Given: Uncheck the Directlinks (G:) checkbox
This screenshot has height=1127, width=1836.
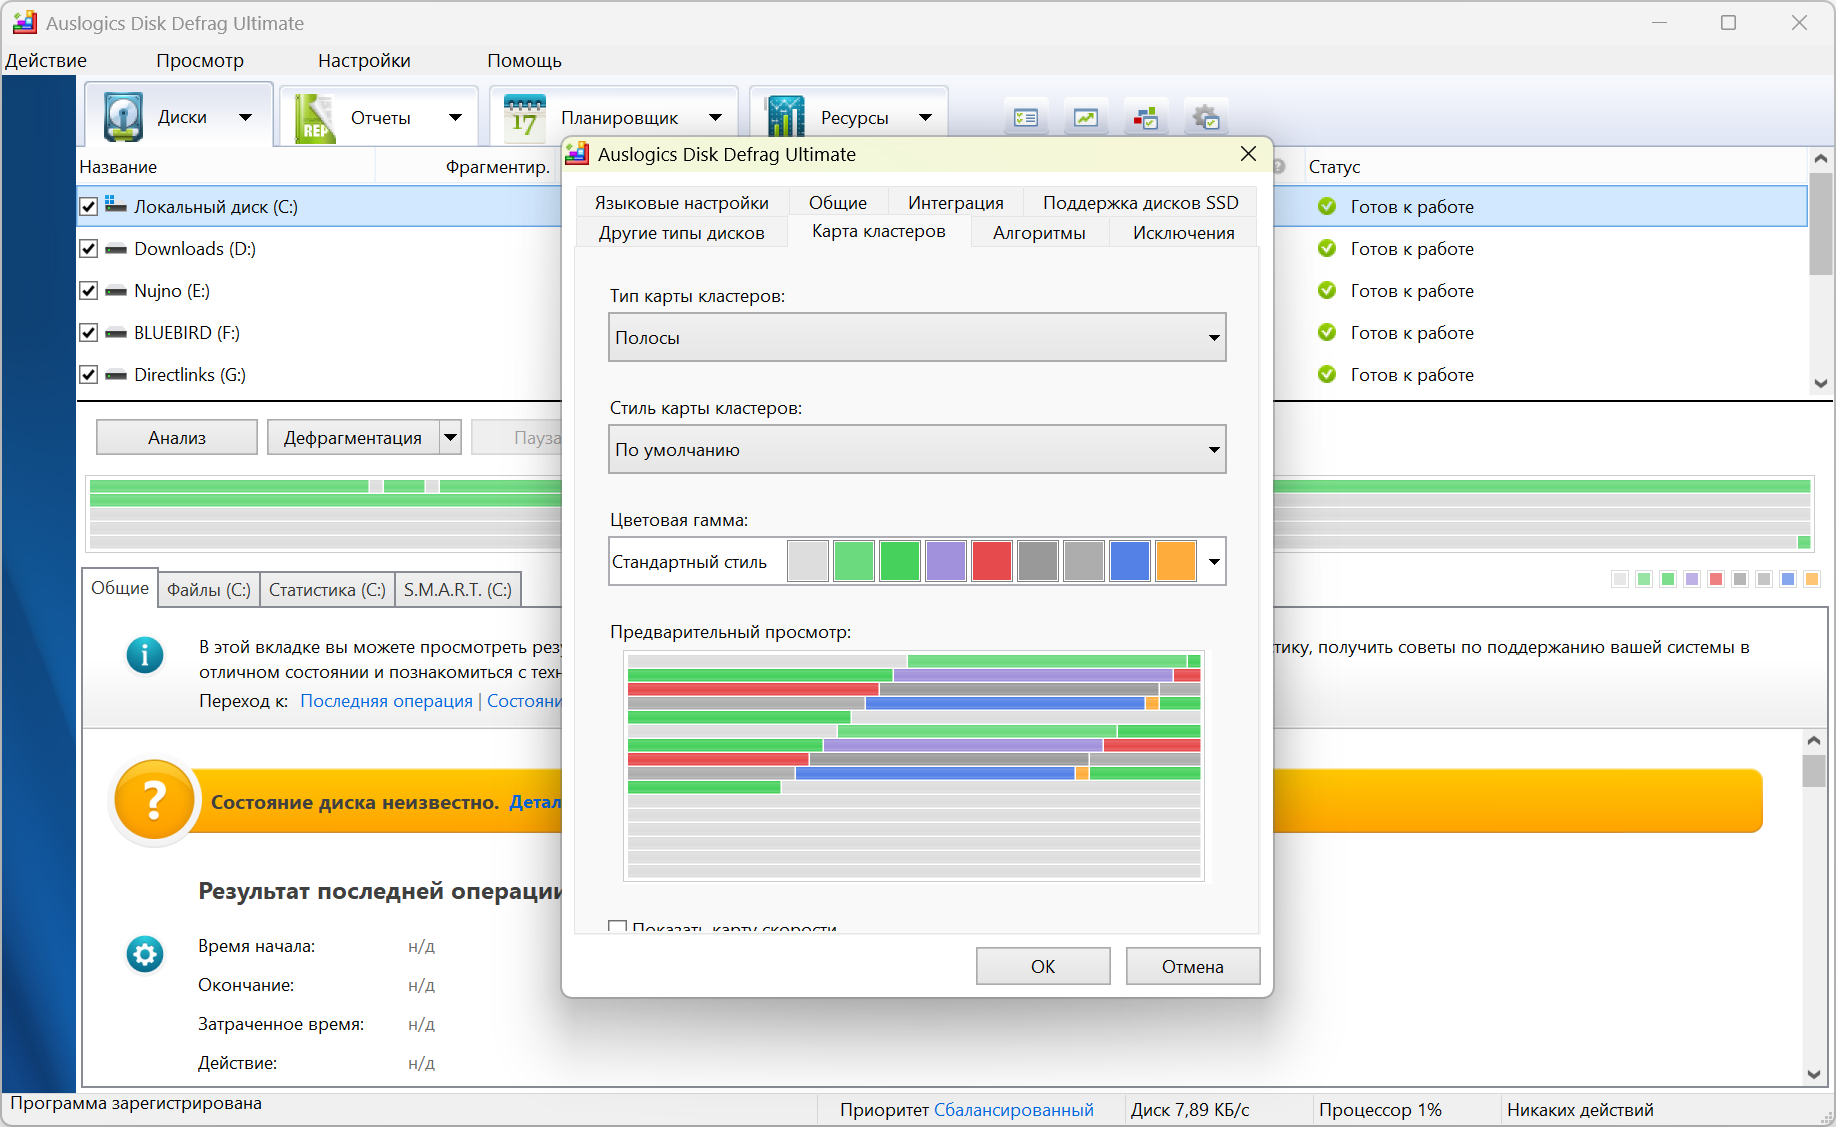Looking at the screenshot, I should coord(89,375).
